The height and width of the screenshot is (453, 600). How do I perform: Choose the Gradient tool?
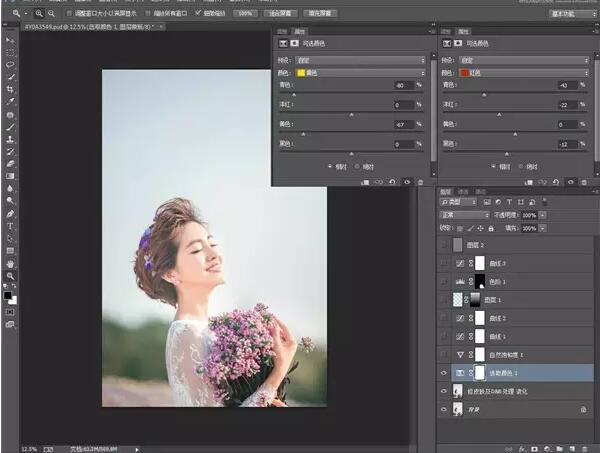(10, 175)
